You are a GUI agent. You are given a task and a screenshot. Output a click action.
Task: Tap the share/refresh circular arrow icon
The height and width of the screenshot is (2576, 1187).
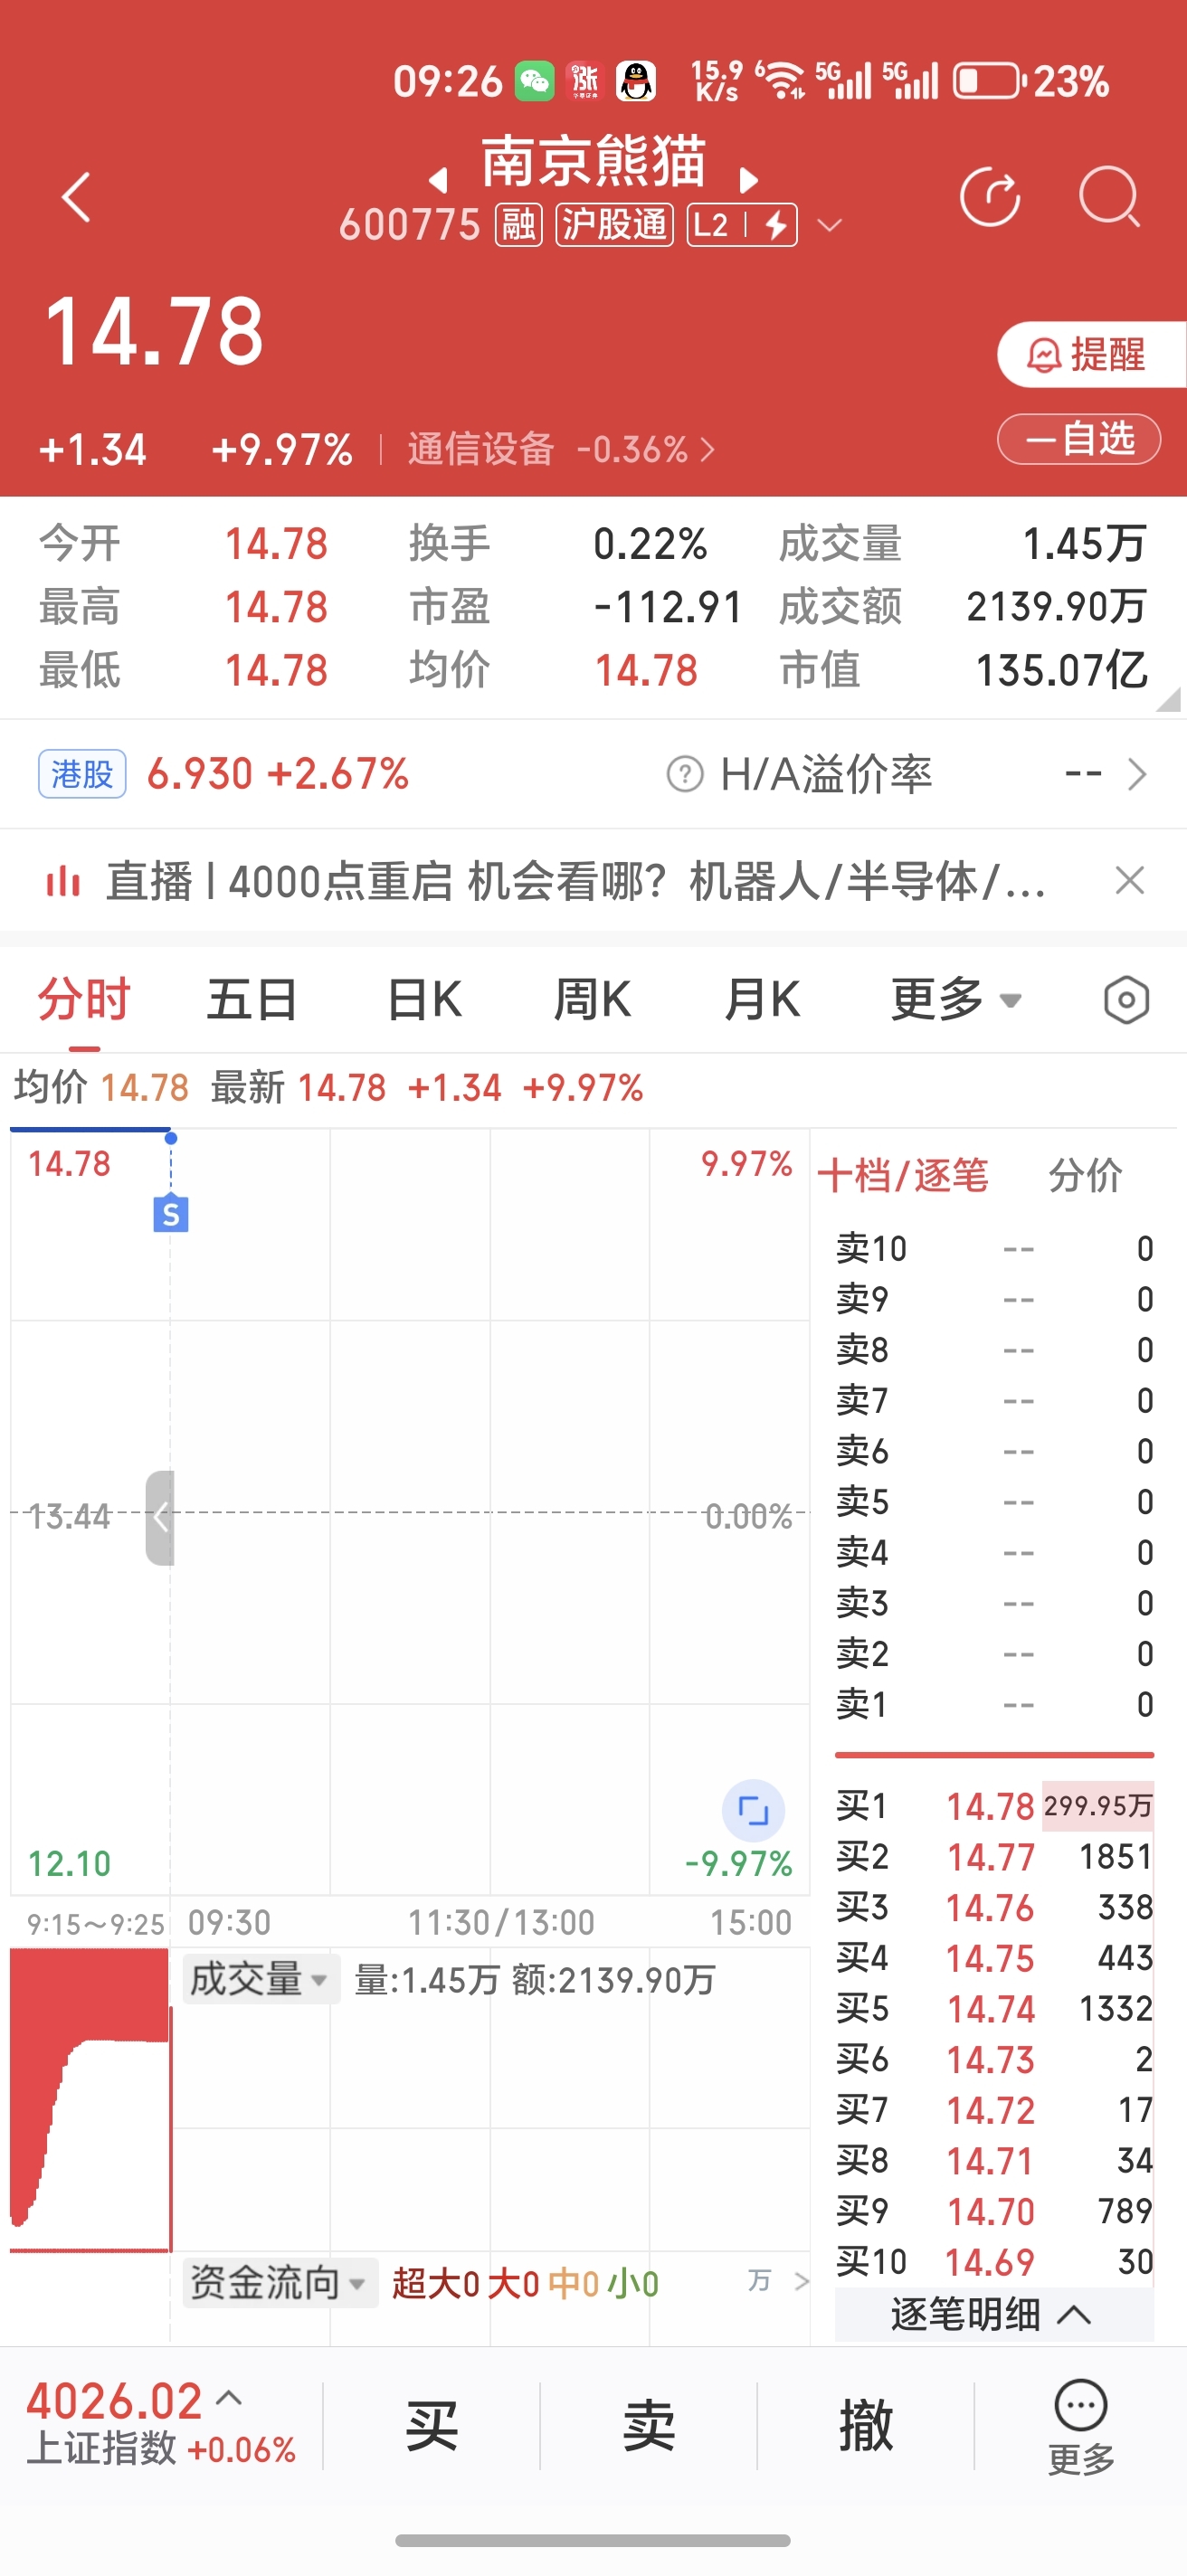tap(990, 196)
